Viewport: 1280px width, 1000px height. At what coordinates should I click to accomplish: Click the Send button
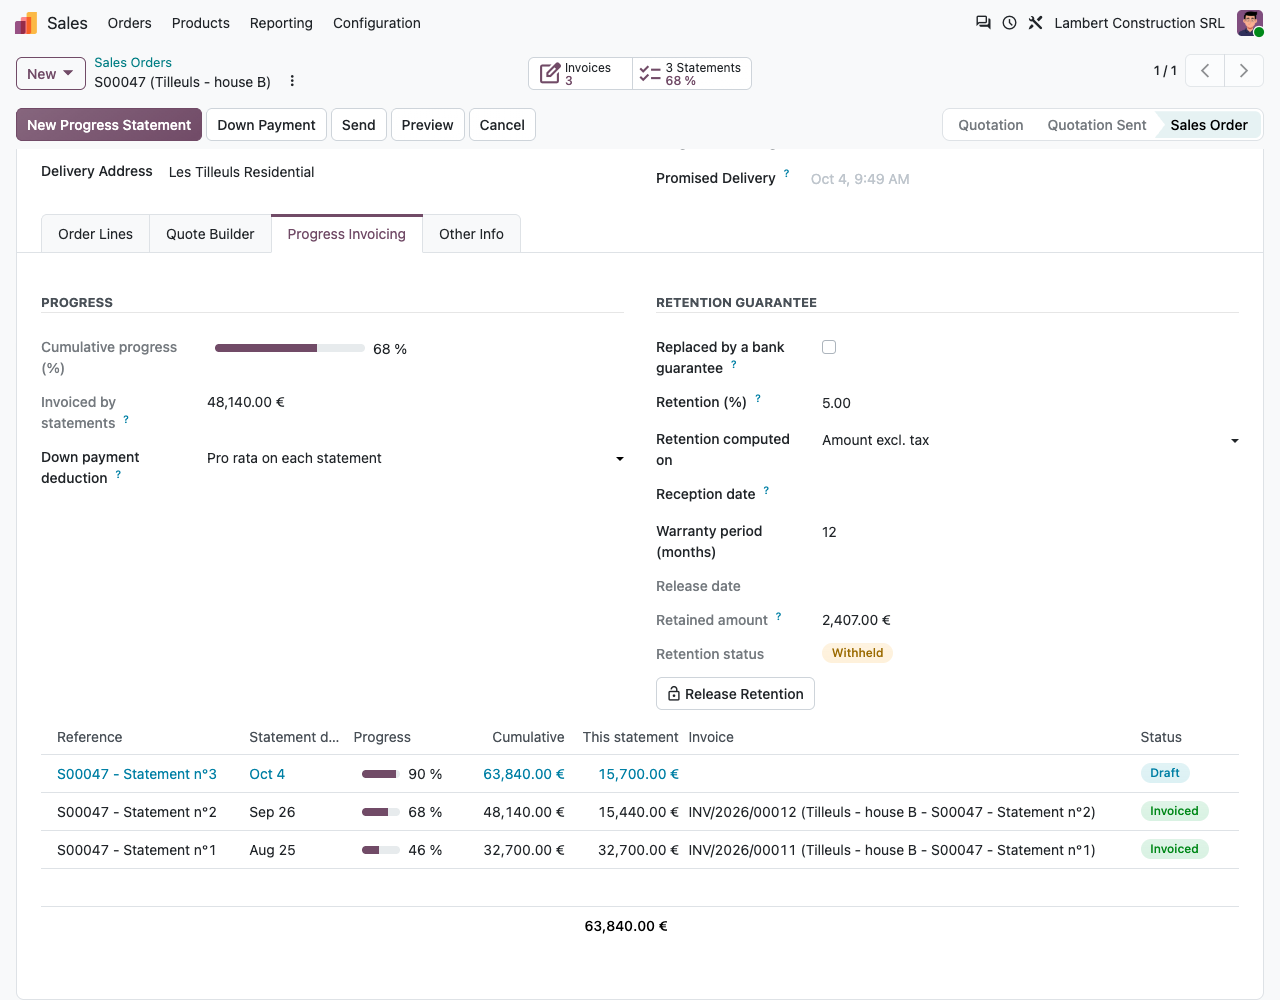358,125
